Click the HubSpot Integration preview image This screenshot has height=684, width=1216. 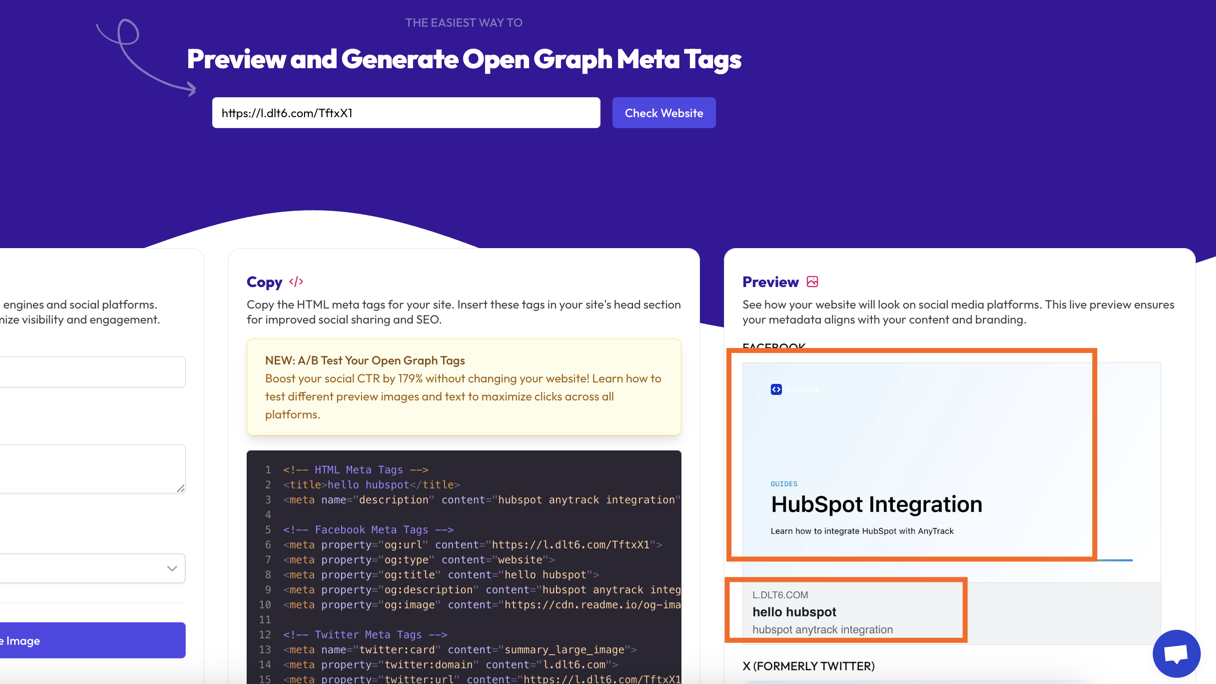click(951, 472)
